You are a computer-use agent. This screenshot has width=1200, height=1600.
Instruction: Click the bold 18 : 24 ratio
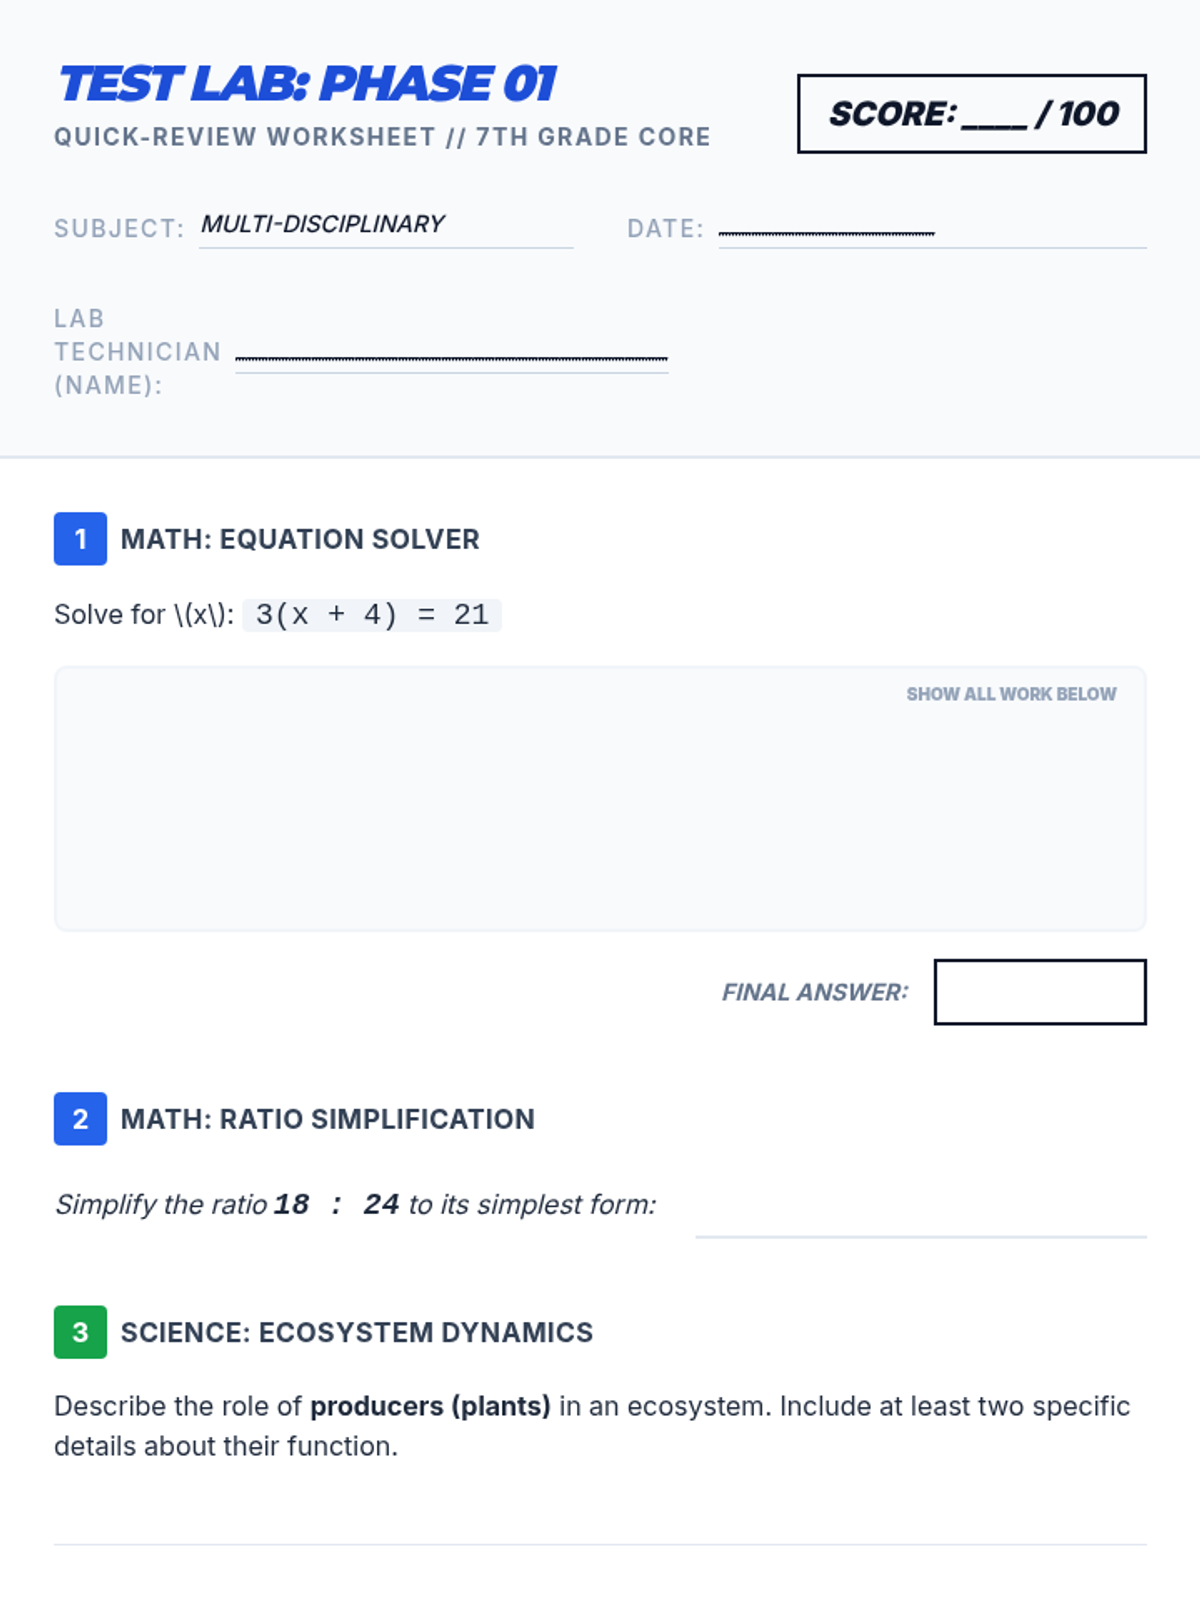click(337, 1204)
